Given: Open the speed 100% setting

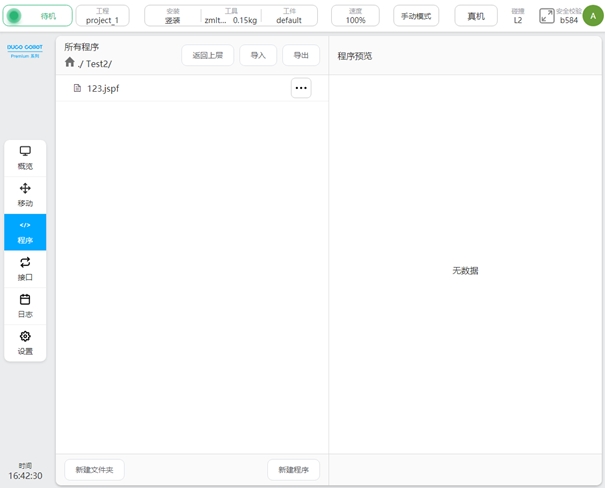Looking at the screenshot, I should (x=356, y=16).
